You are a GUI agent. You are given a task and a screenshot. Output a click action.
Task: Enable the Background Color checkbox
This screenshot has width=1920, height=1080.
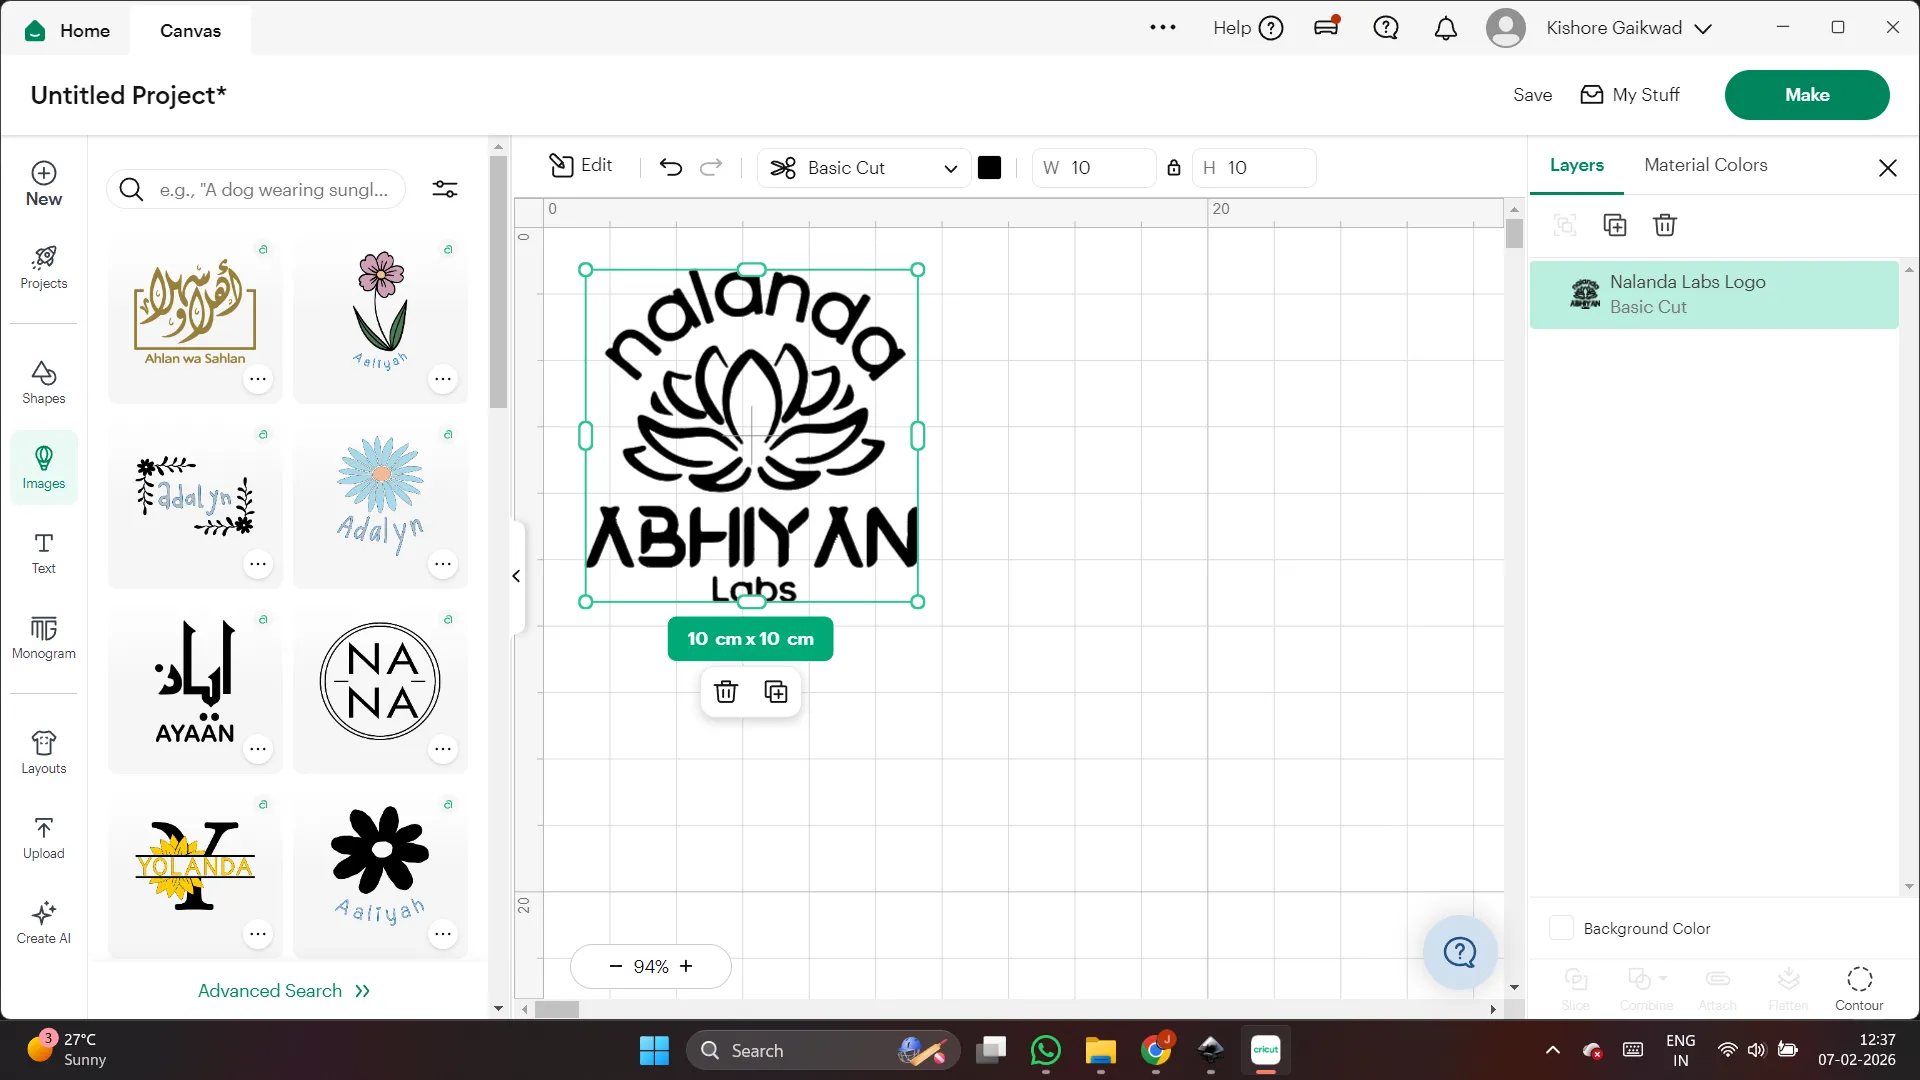coord(1561,928)
